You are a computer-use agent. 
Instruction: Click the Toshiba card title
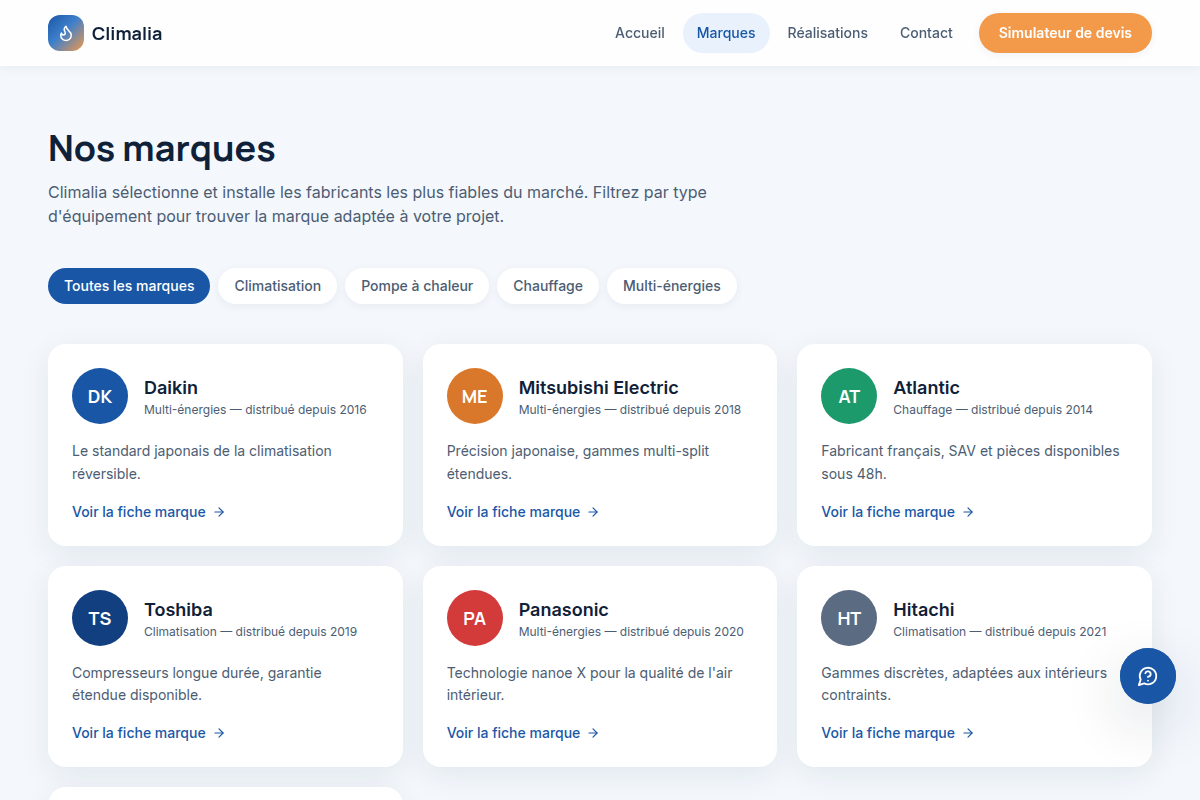click(x=178, y=610)
